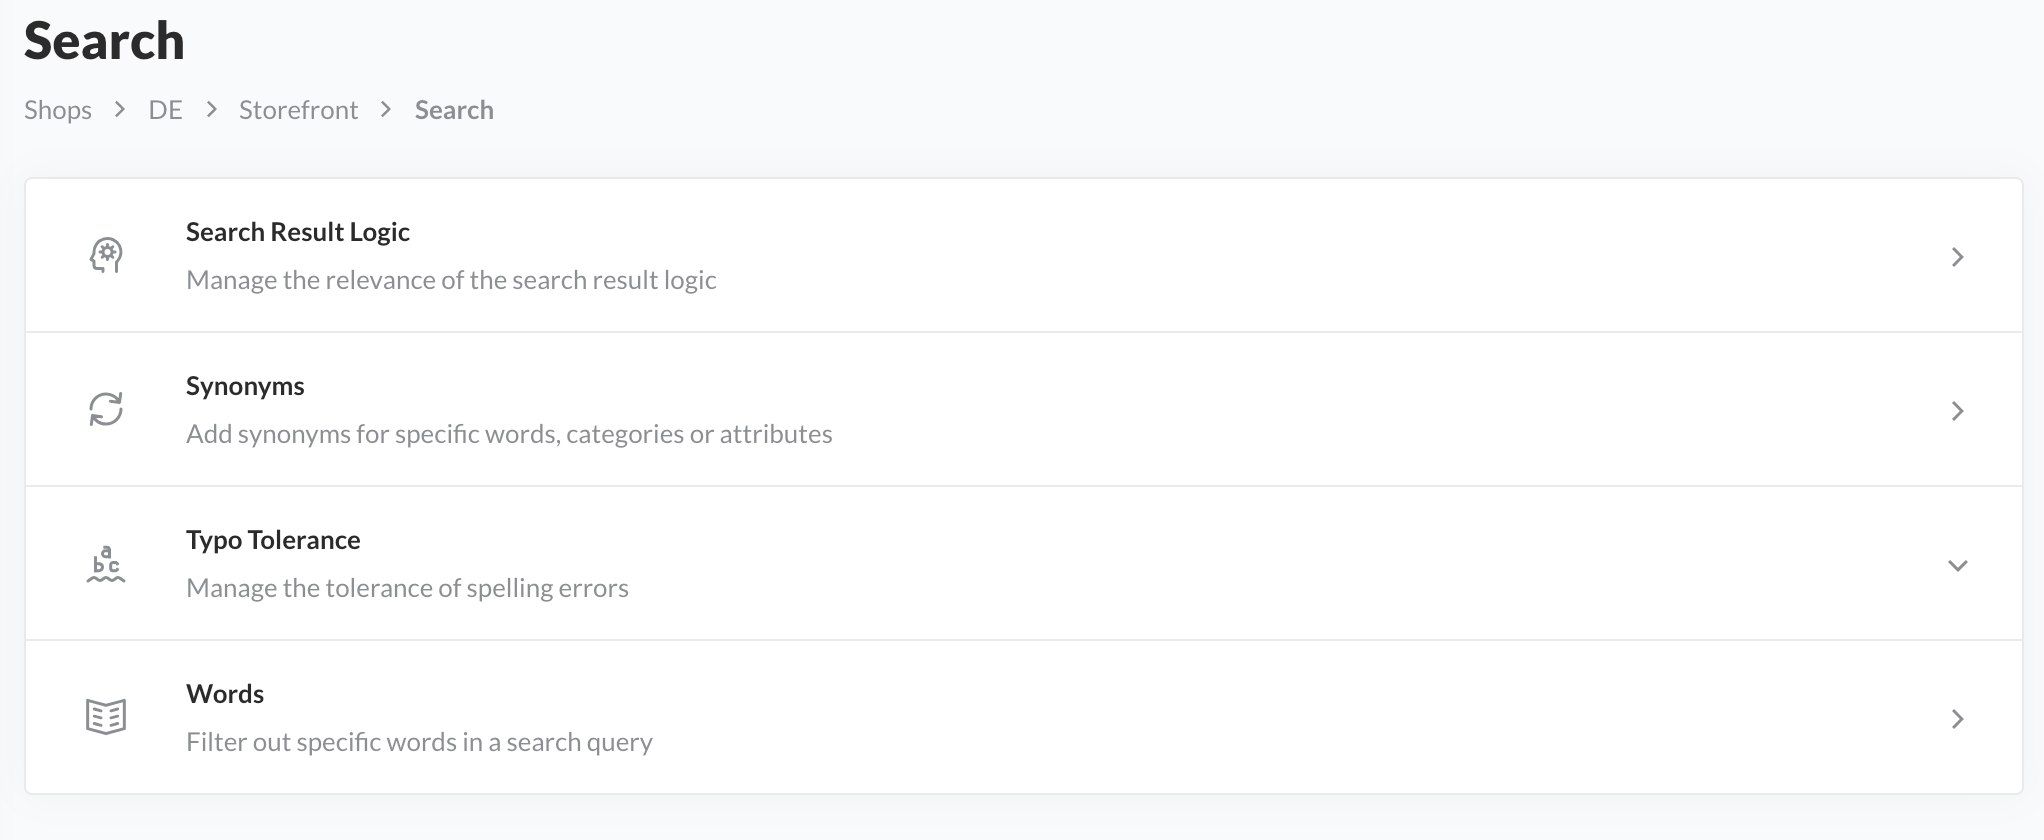
Task: Click "Filter out specific words" description
Action: [419, 742]
